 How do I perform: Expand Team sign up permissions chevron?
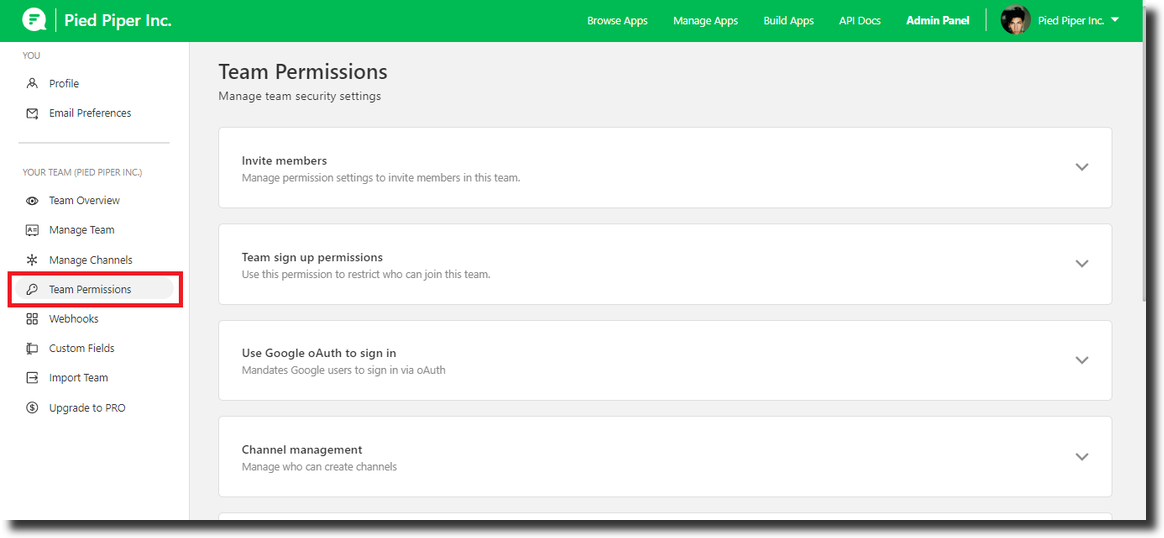click(x=1082, y=263)
